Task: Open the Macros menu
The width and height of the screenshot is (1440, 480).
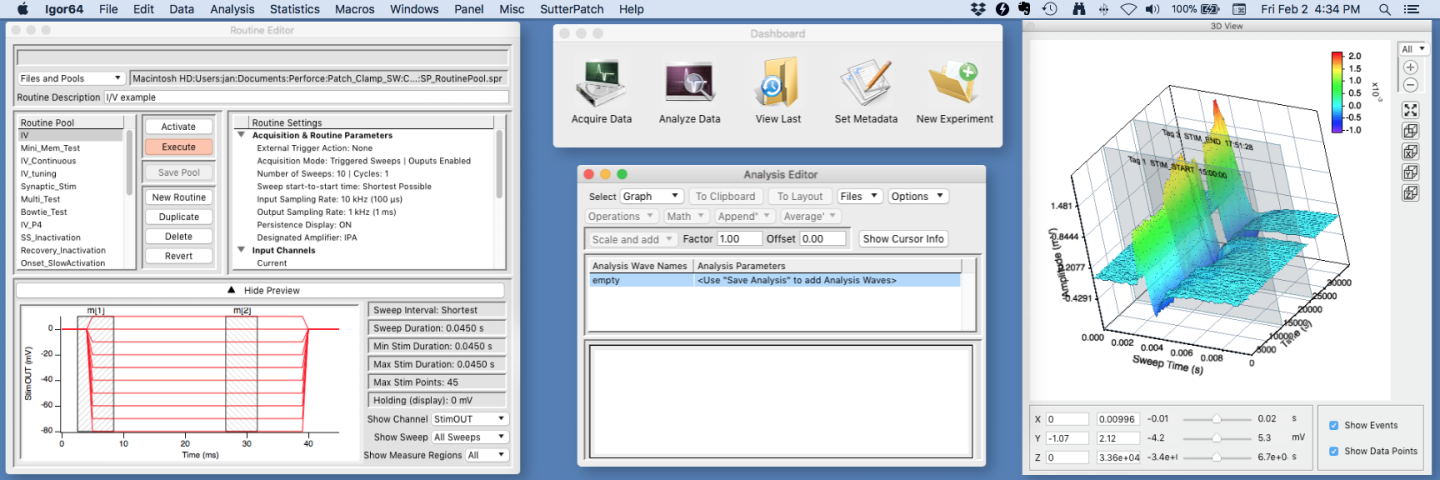Action: click(x=355, y=9)
